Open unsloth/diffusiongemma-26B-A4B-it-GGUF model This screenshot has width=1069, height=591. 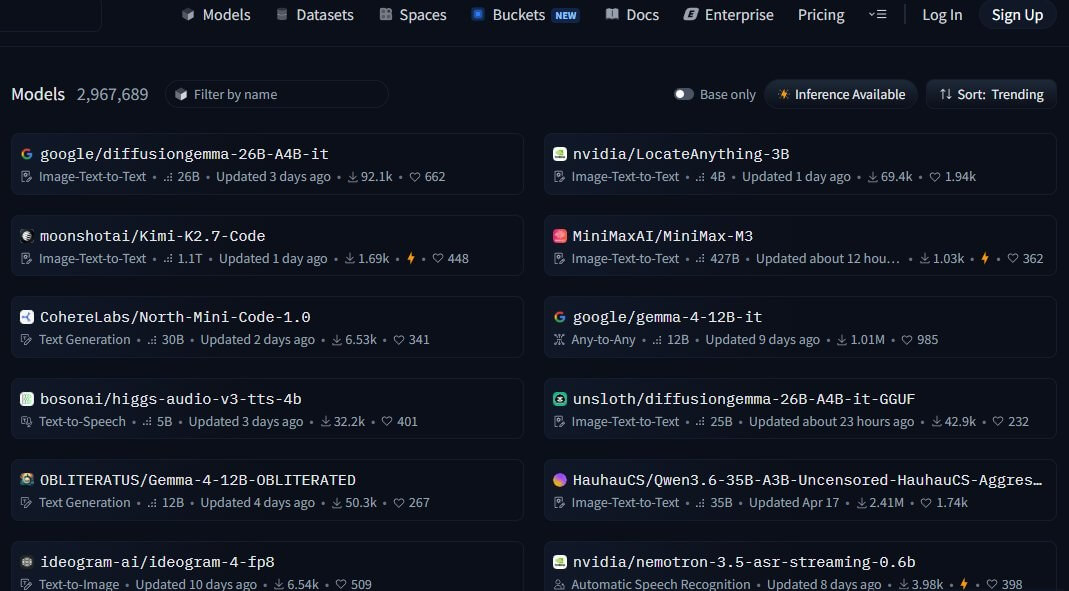pyautogui.click(x=800, y=408)
